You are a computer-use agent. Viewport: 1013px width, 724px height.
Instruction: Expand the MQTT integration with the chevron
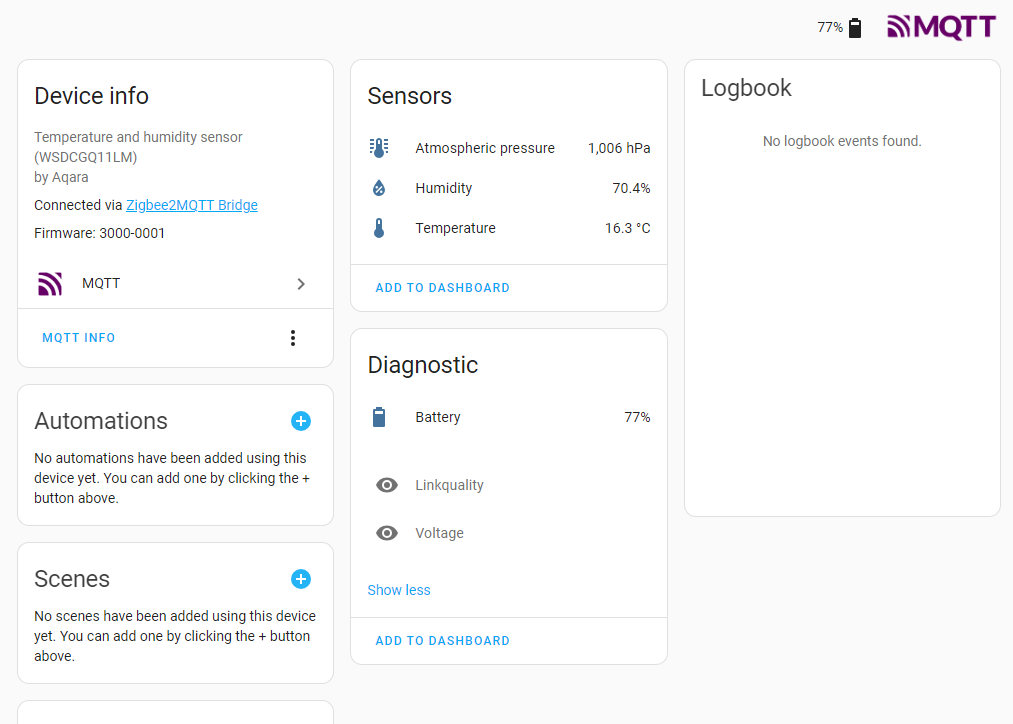tap(301, 284)
